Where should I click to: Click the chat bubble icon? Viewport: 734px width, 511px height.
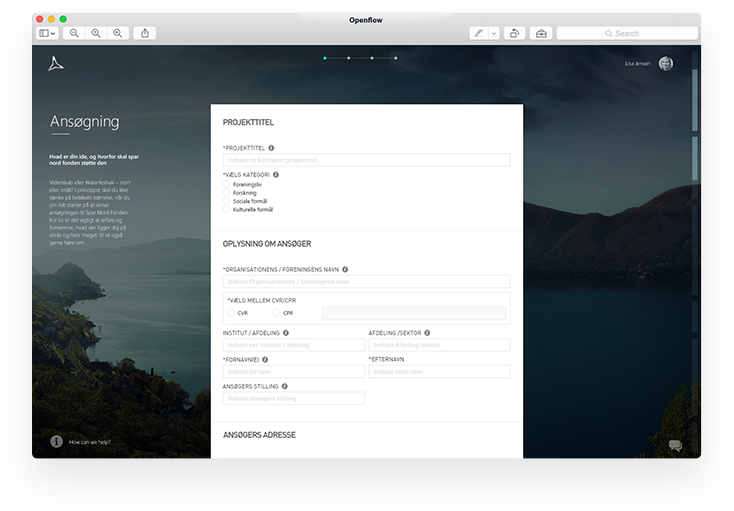tap(675, 446)
